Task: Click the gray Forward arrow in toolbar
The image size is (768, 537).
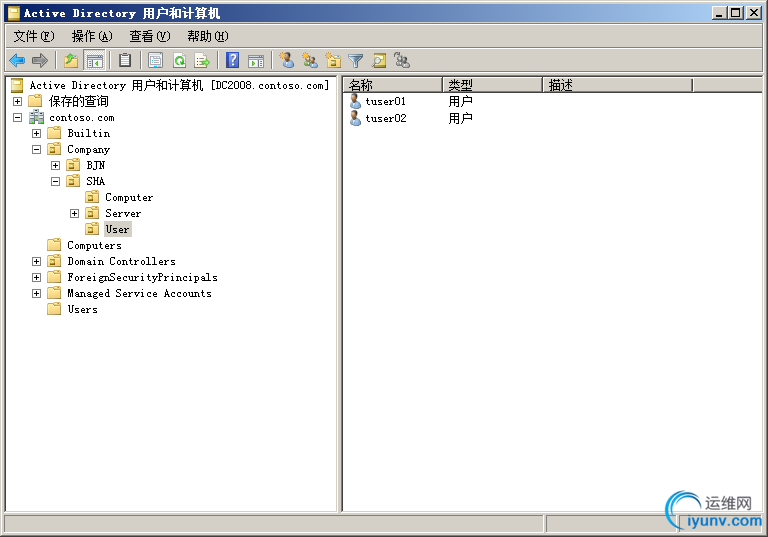Action: pyautogui.click(x=40, y=61)
